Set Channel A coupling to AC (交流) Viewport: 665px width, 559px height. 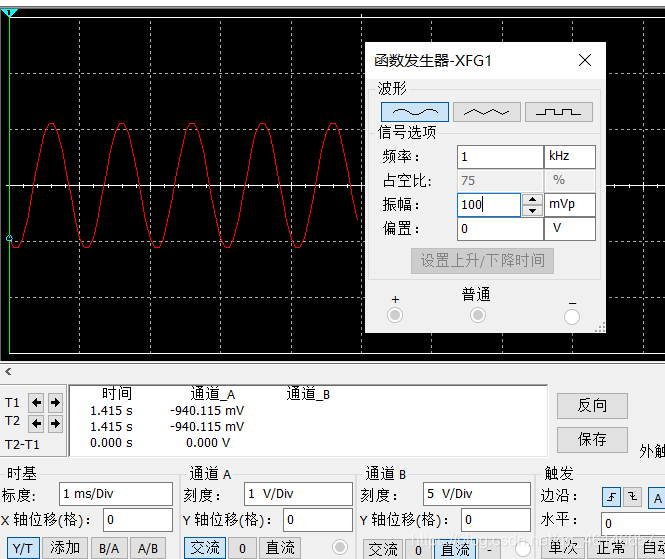click(x=205, y=548)
